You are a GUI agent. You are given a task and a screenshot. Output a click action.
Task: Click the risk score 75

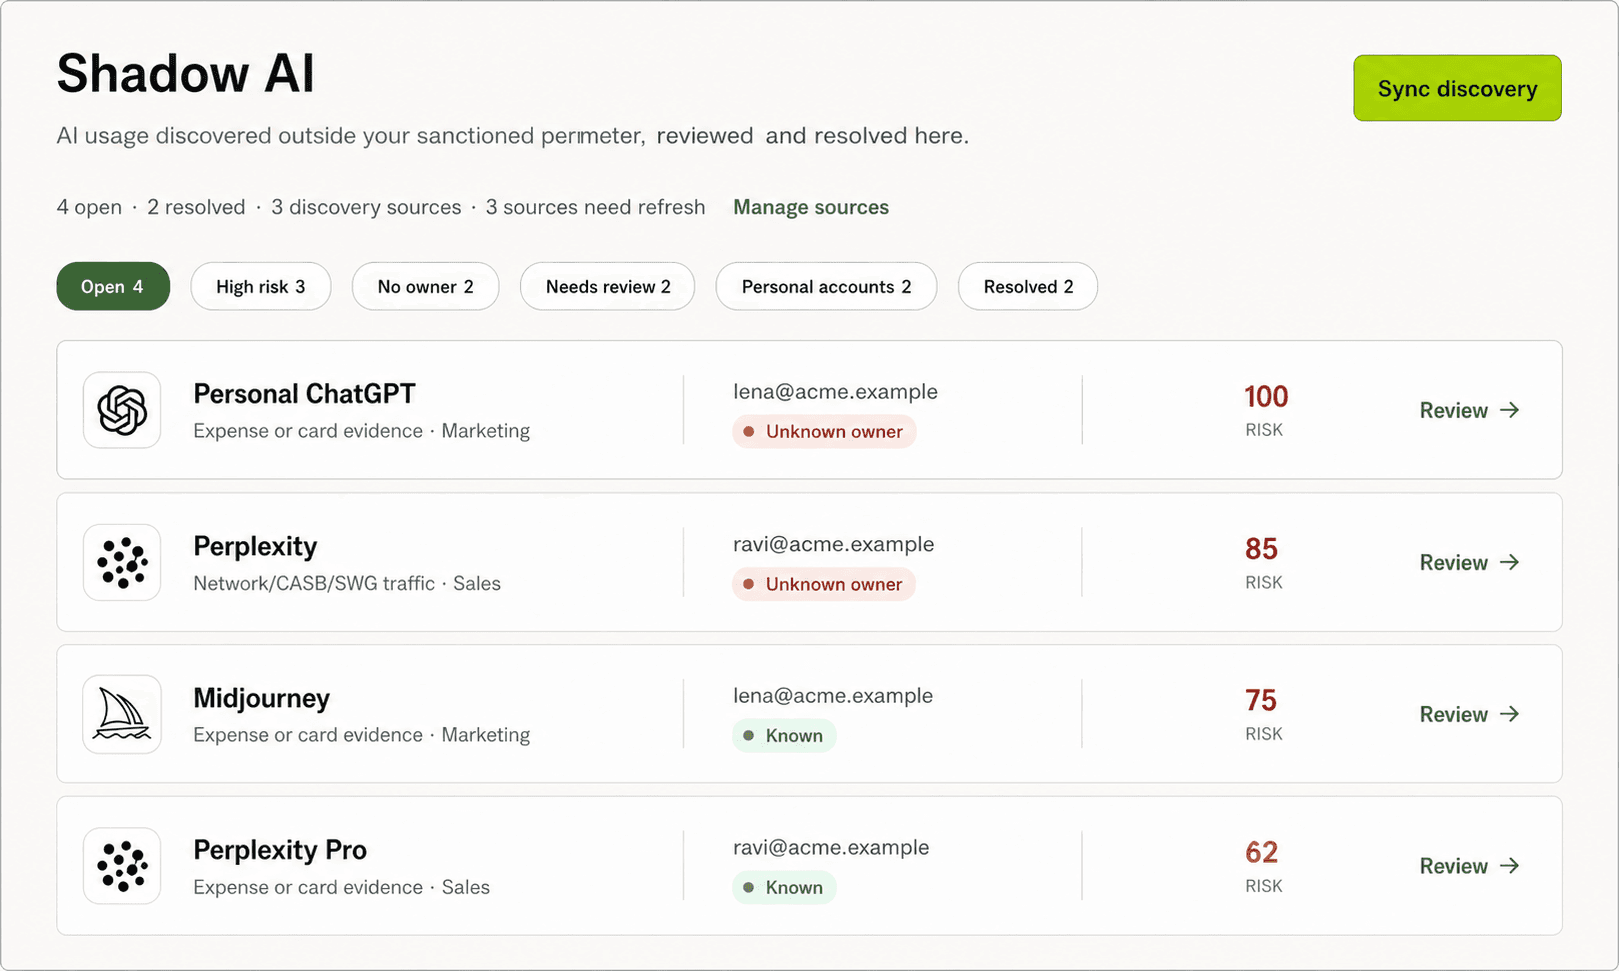[x=1261, y=701]
